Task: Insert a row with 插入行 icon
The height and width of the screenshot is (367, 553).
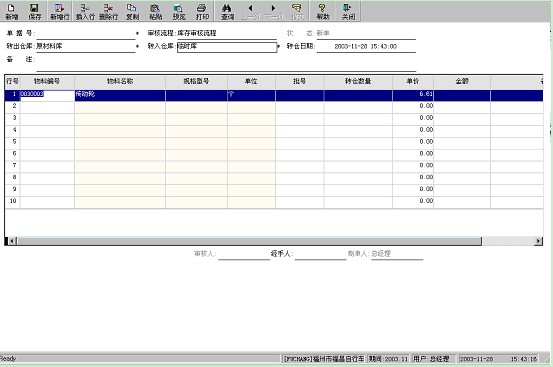Action: 85,11
